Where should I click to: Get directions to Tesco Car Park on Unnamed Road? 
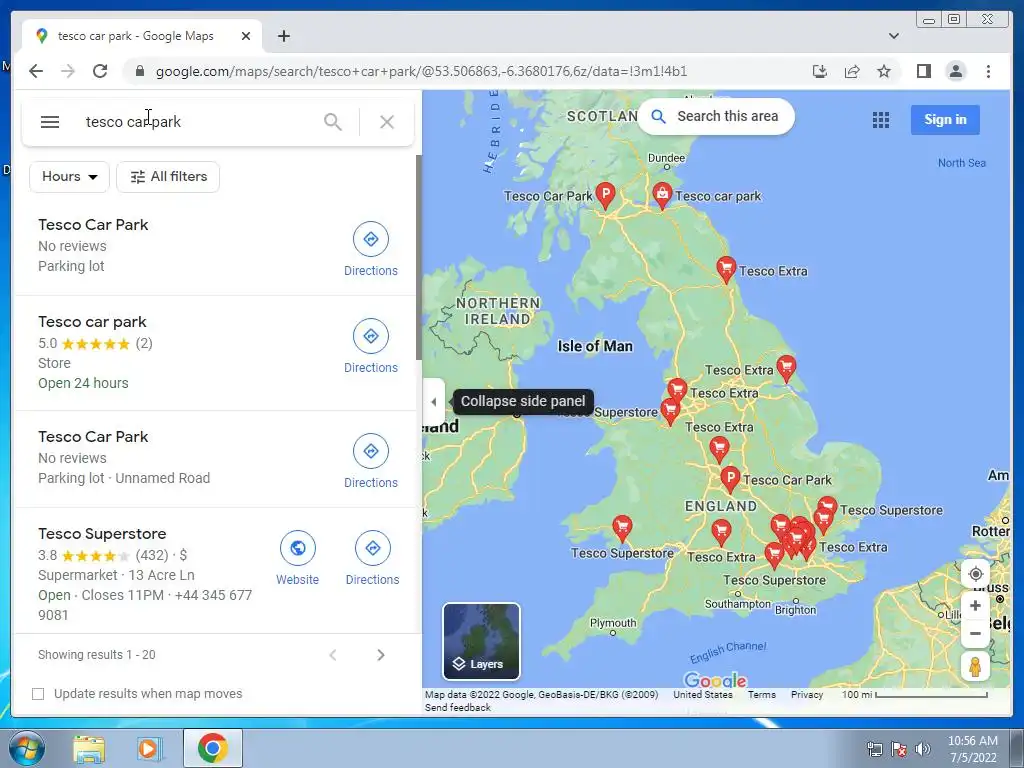pos(370,462)
